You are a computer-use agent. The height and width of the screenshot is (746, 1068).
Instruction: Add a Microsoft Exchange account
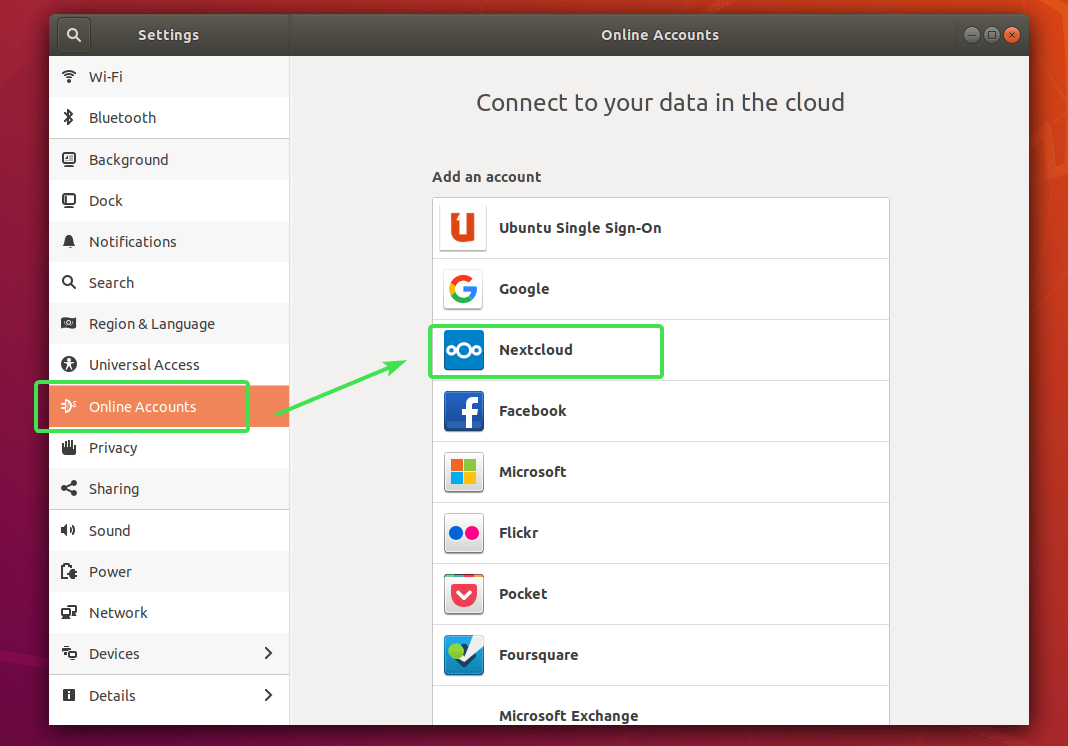click(661, 706)
